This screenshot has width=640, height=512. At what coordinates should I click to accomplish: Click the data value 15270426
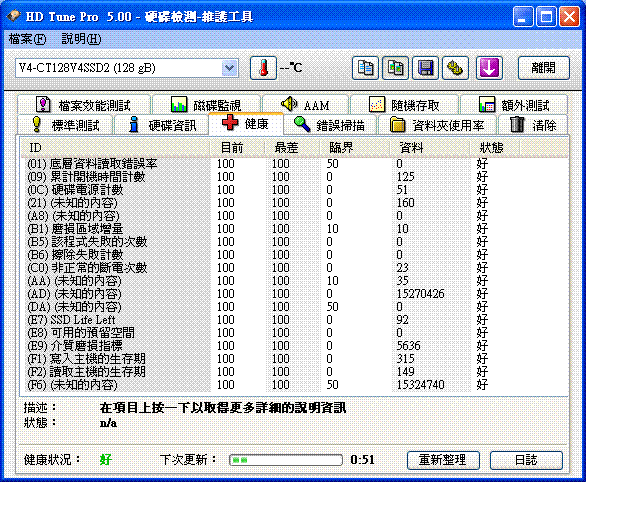(x=420, y=294)
